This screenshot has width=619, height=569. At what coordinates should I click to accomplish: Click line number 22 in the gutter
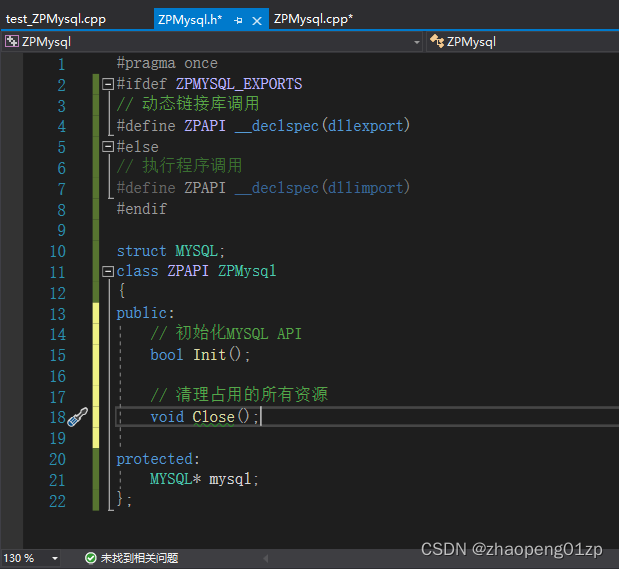click(58, 501)
